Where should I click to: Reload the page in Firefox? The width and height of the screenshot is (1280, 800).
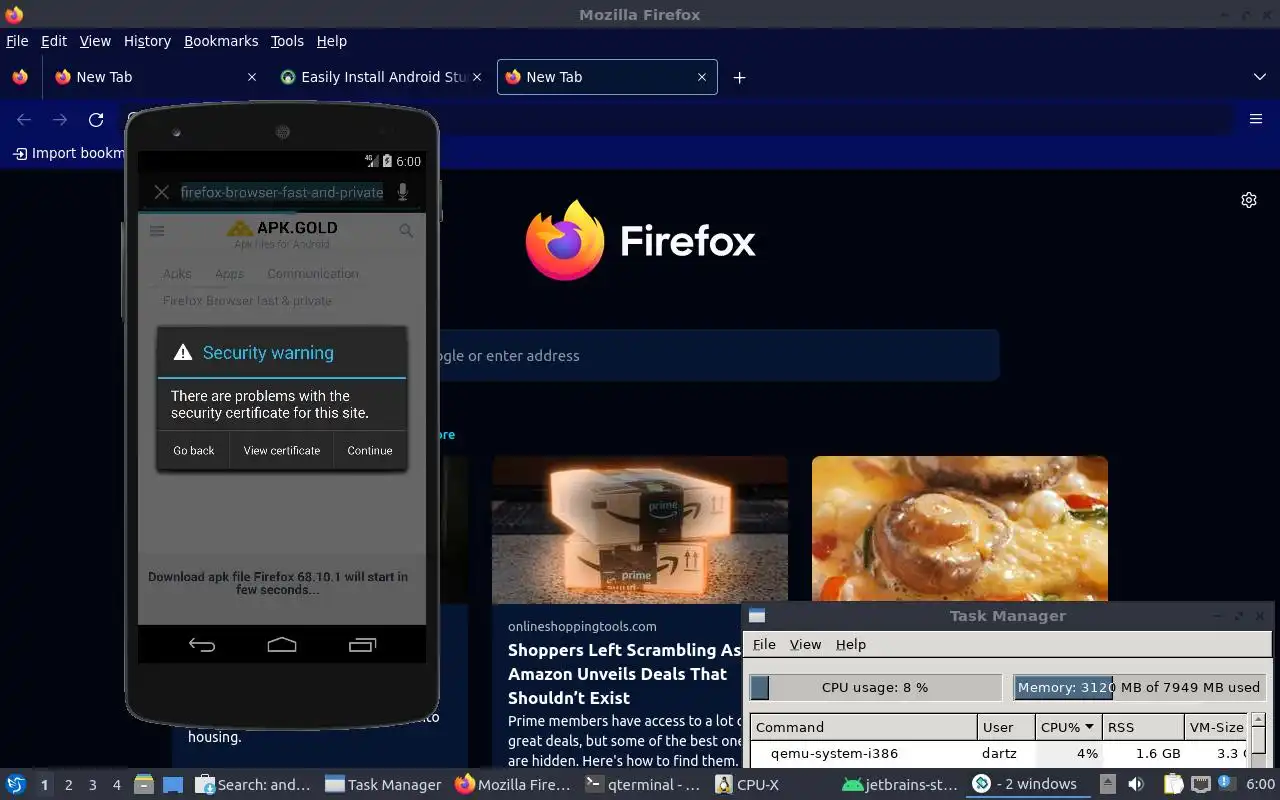click(96, 120)
